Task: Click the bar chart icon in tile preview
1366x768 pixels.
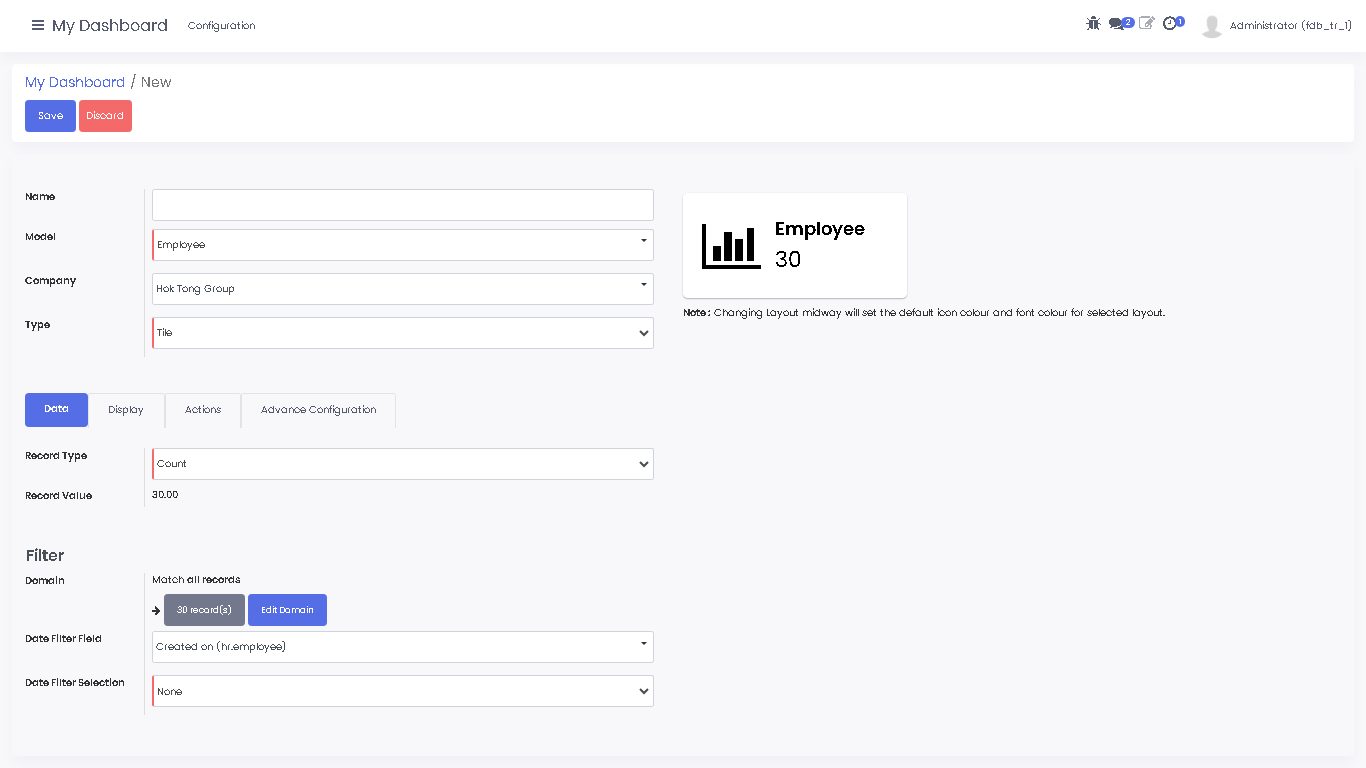Action: tap(731, 246)
